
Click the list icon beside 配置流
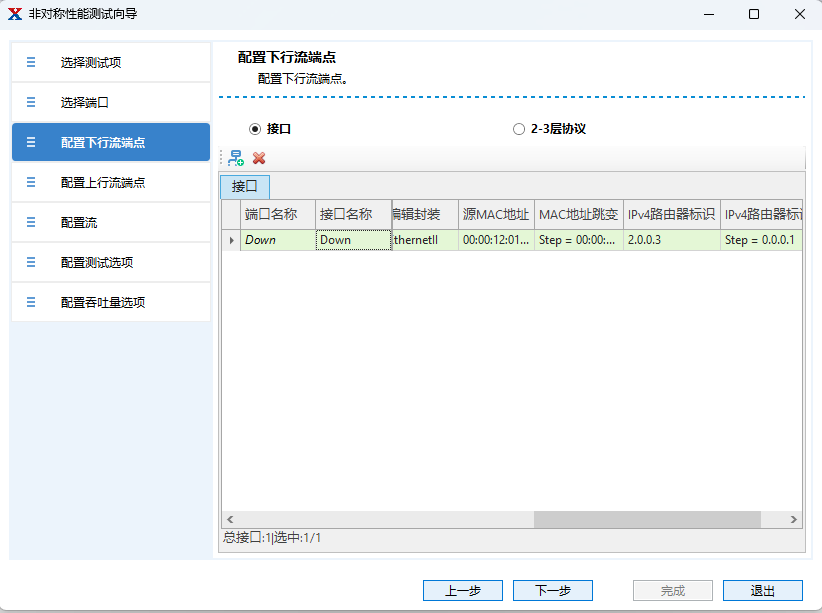pos(31,222)
